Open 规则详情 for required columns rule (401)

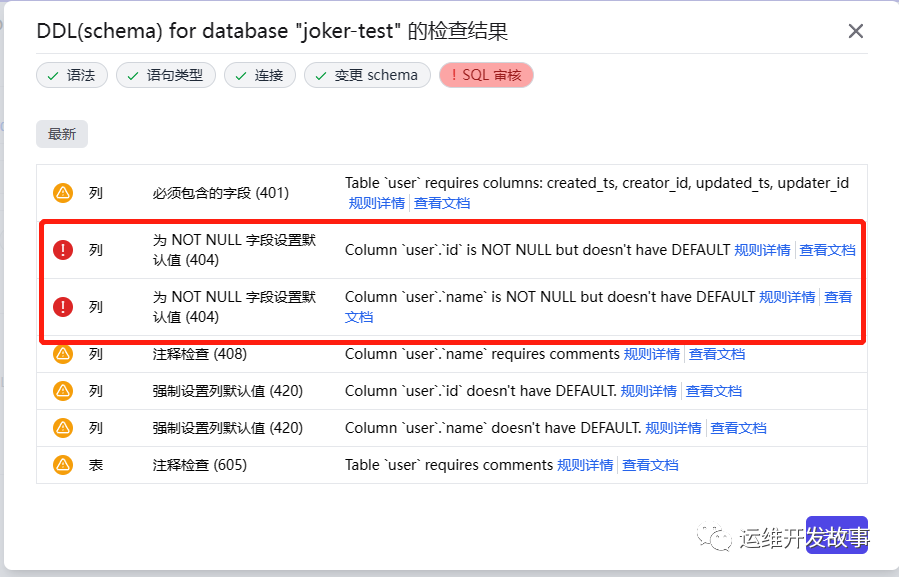(x=377, y=203)
